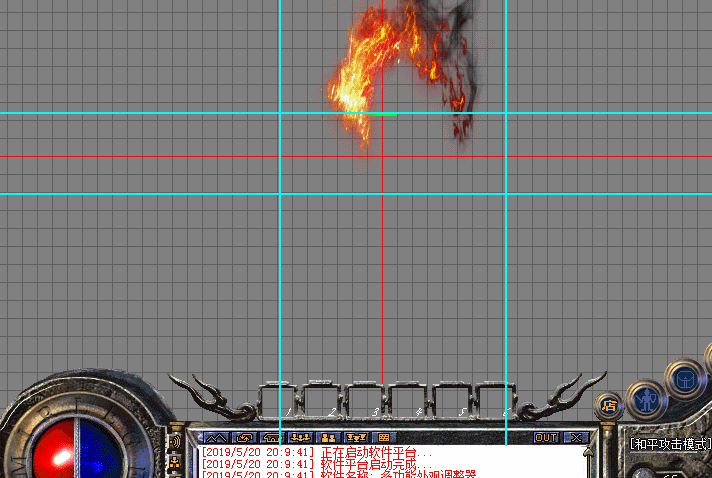The width and height of the screenshot is (712, 478).
Task: Switch mode via the 和平攻击模式 label
Action: tap(671, 444)
